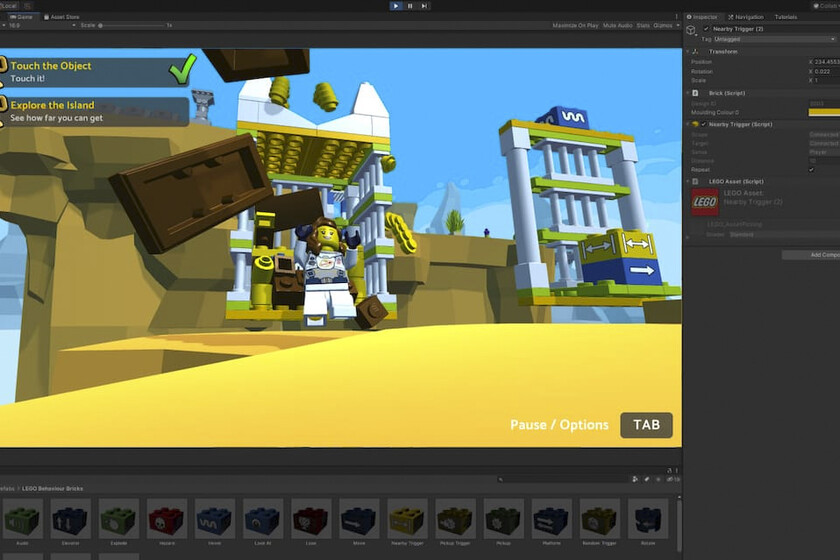Screen dimensions: 840x560
Task: Open the Sense Player dropdown
Action: [824, 152]
